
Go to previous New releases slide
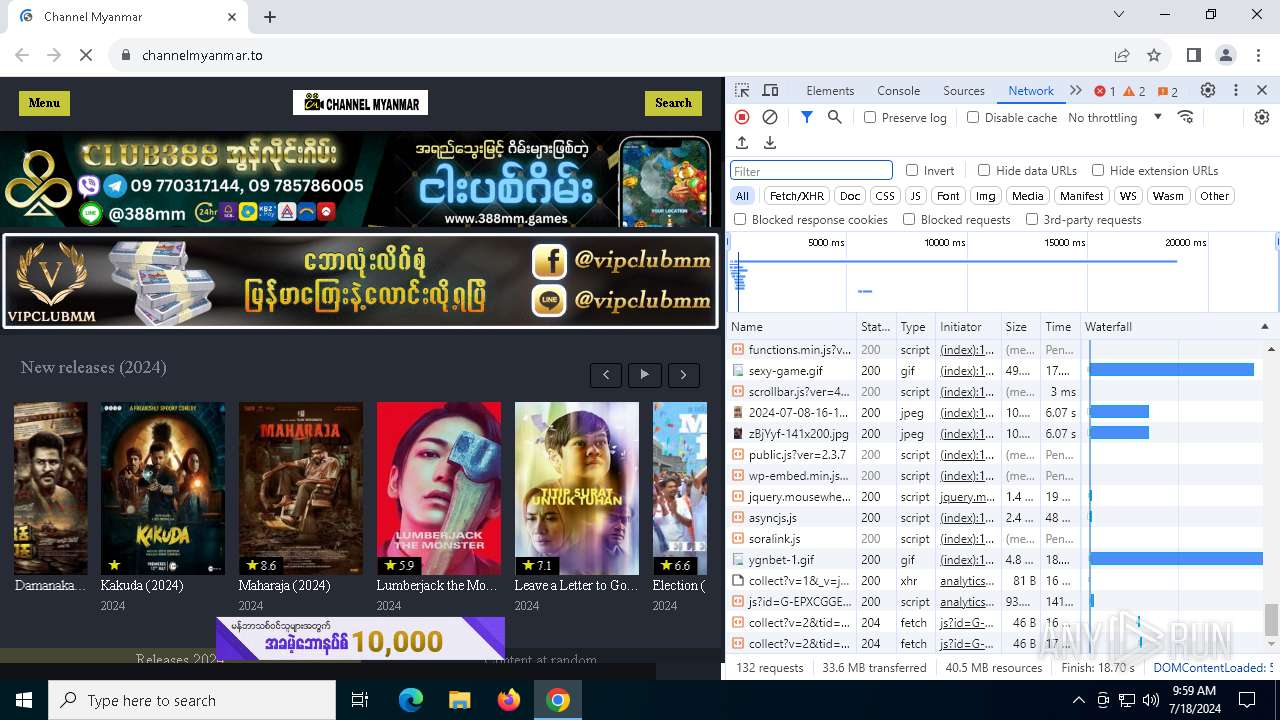pos(606,375)
